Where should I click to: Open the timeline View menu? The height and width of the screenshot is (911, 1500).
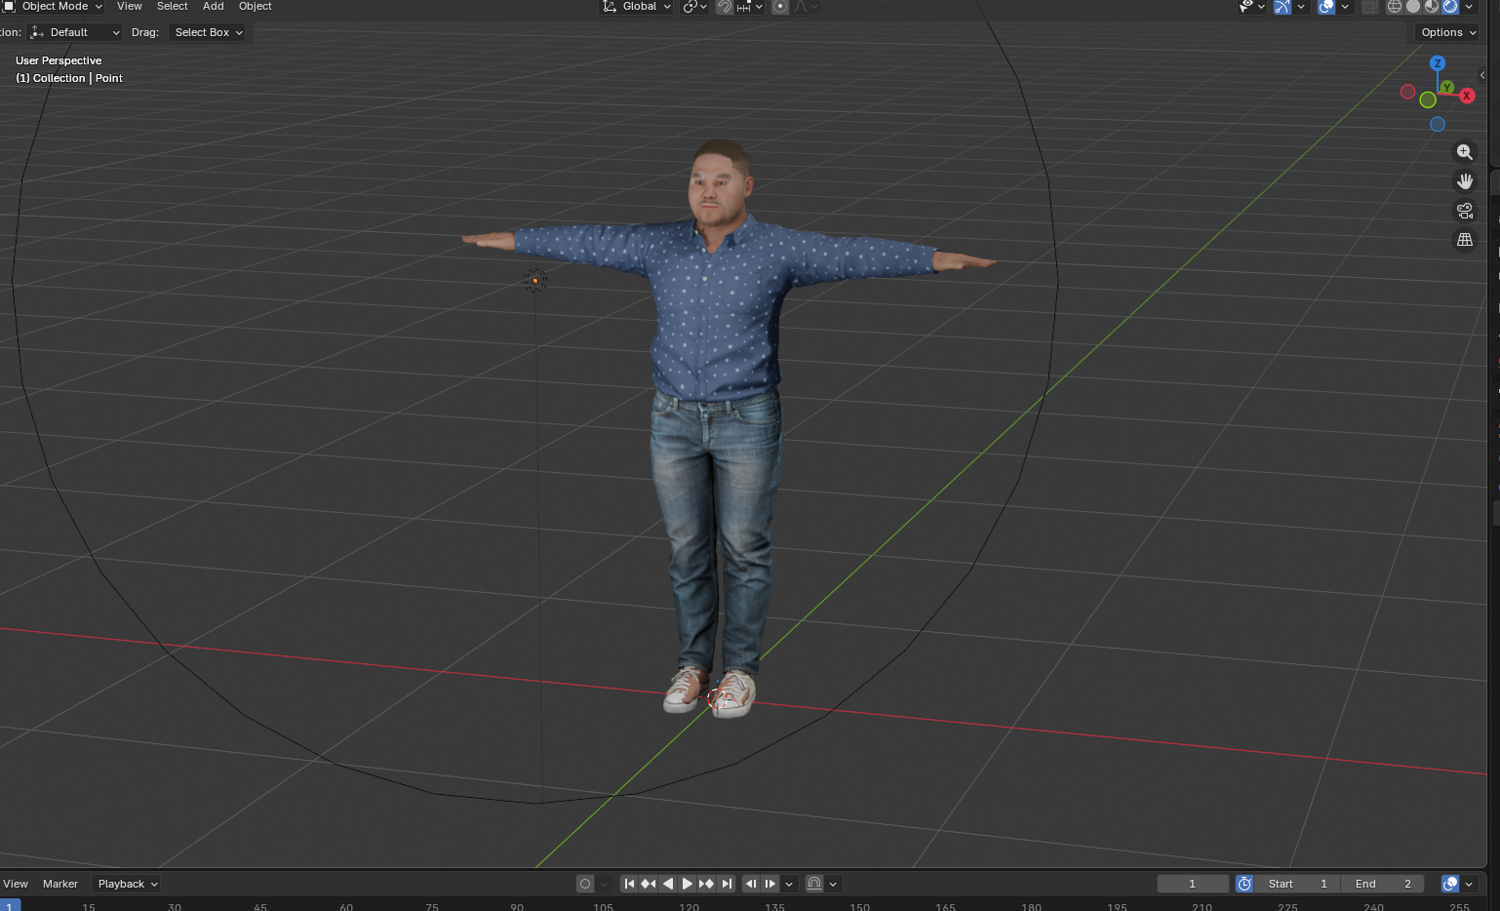(16, 884)
